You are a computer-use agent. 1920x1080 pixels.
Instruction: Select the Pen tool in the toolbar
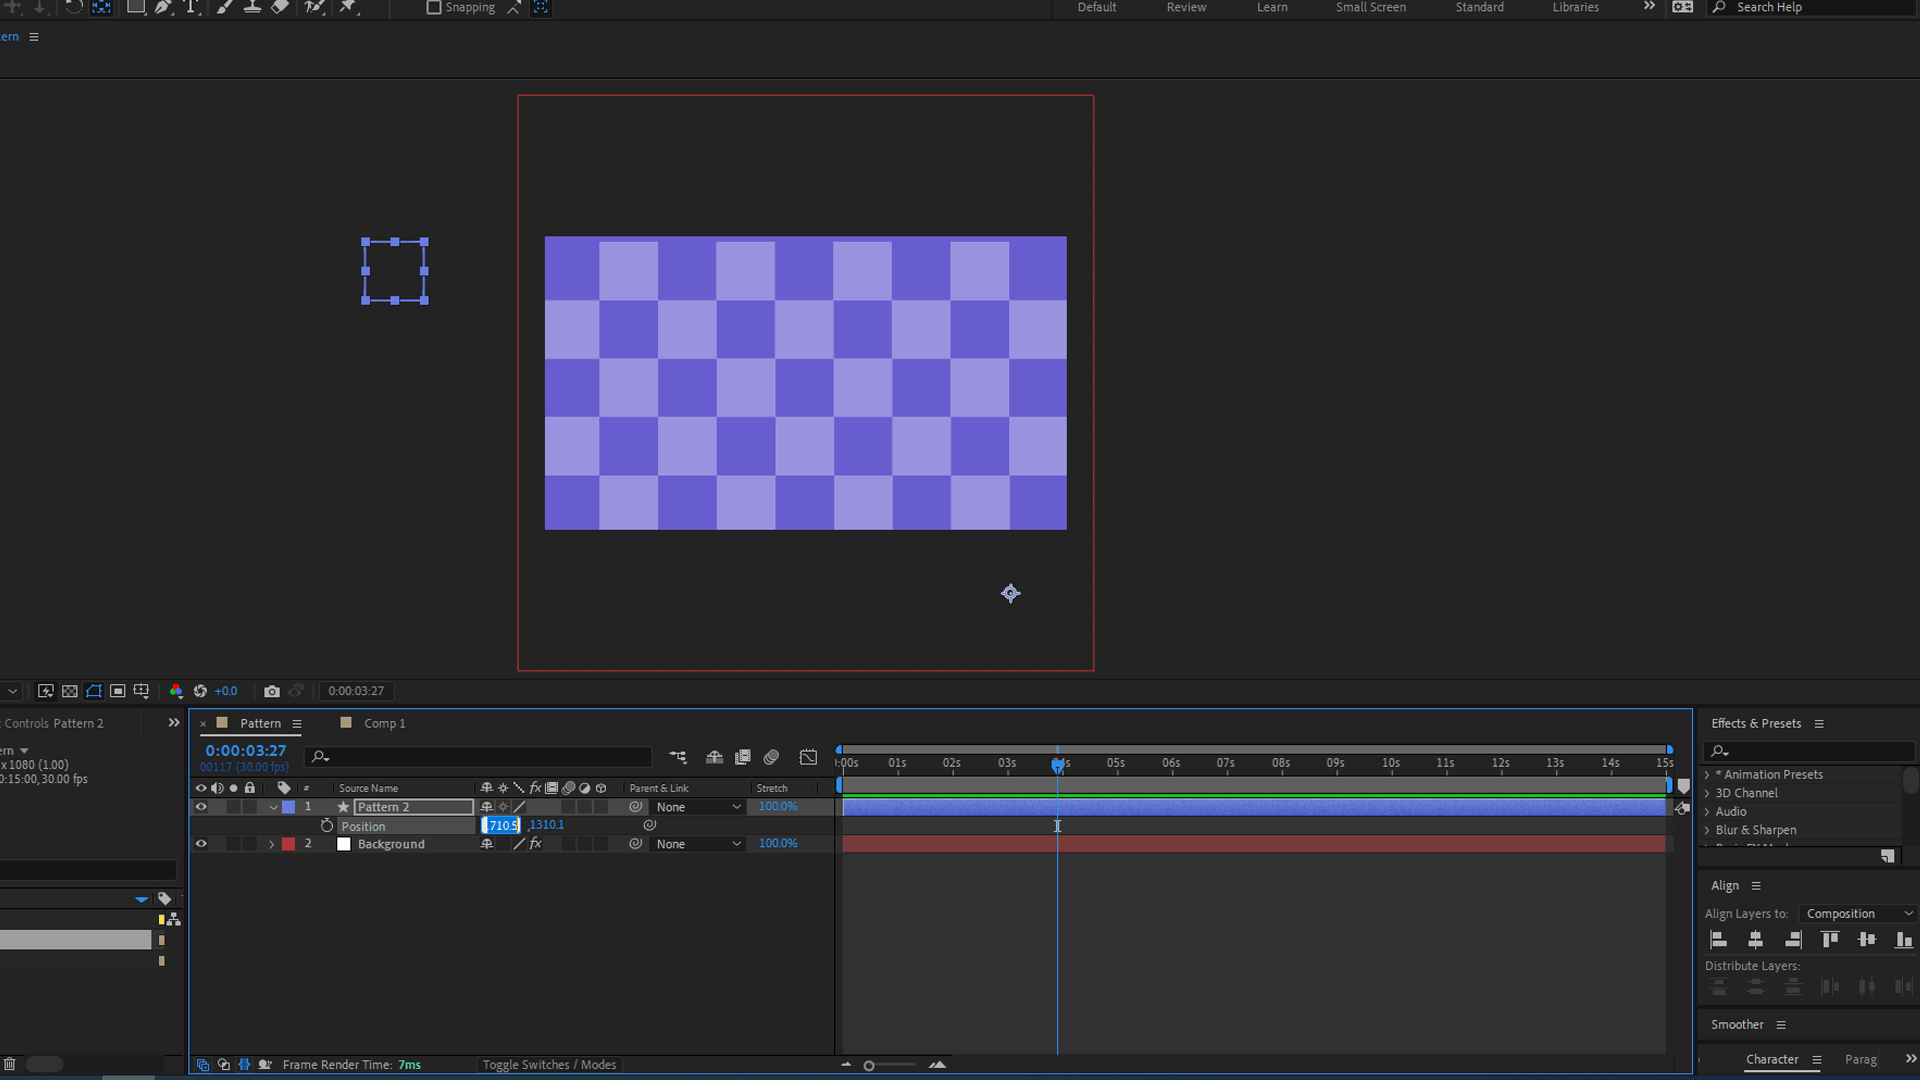tap(163, 8)
